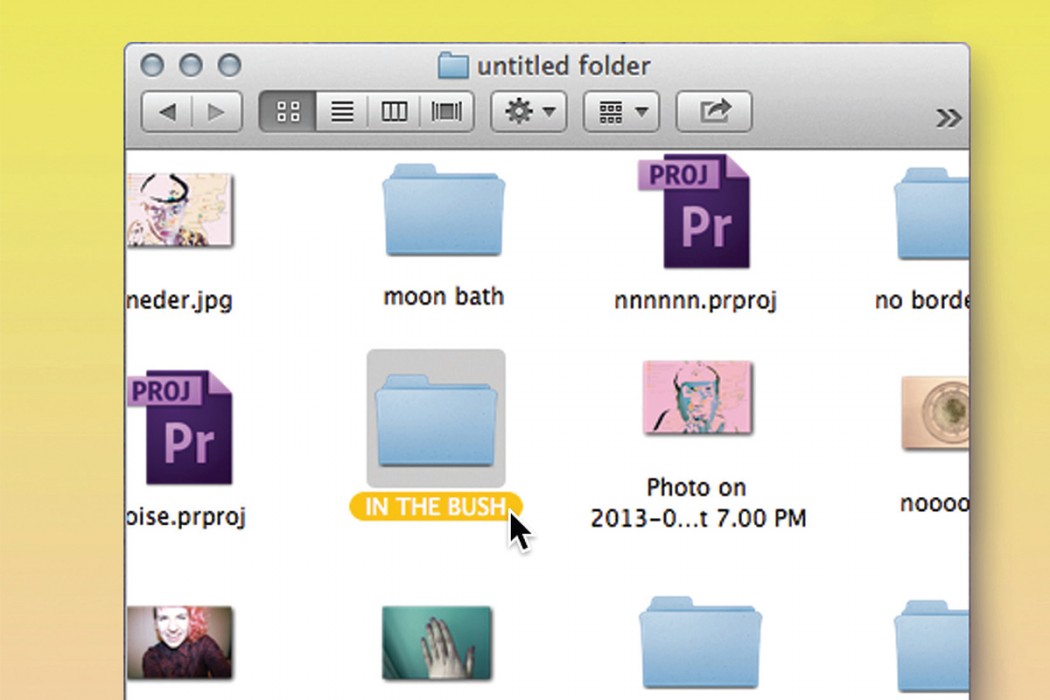
Task: Select the image file ending in neder.jpg
Action: point(179,211)
